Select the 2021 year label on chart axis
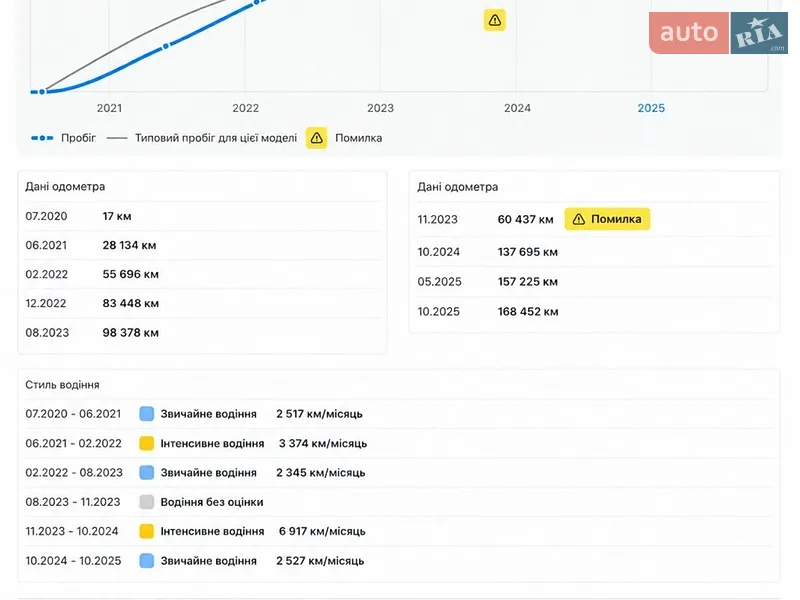Viewport: 800px width, 600px height. point(109,108)
